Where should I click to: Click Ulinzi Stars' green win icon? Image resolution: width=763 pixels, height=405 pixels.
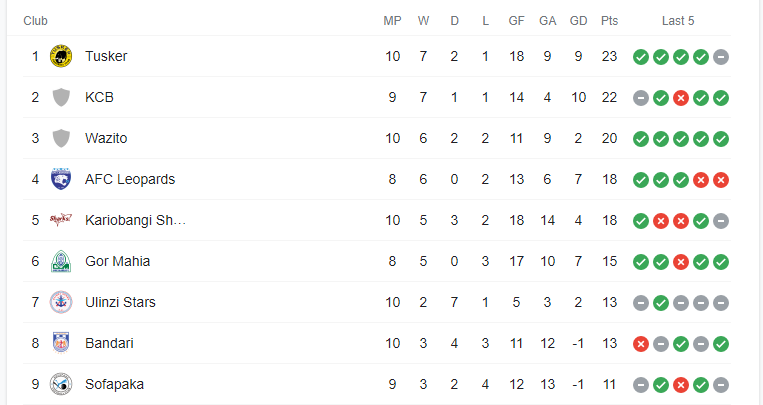tap(661, 303)
